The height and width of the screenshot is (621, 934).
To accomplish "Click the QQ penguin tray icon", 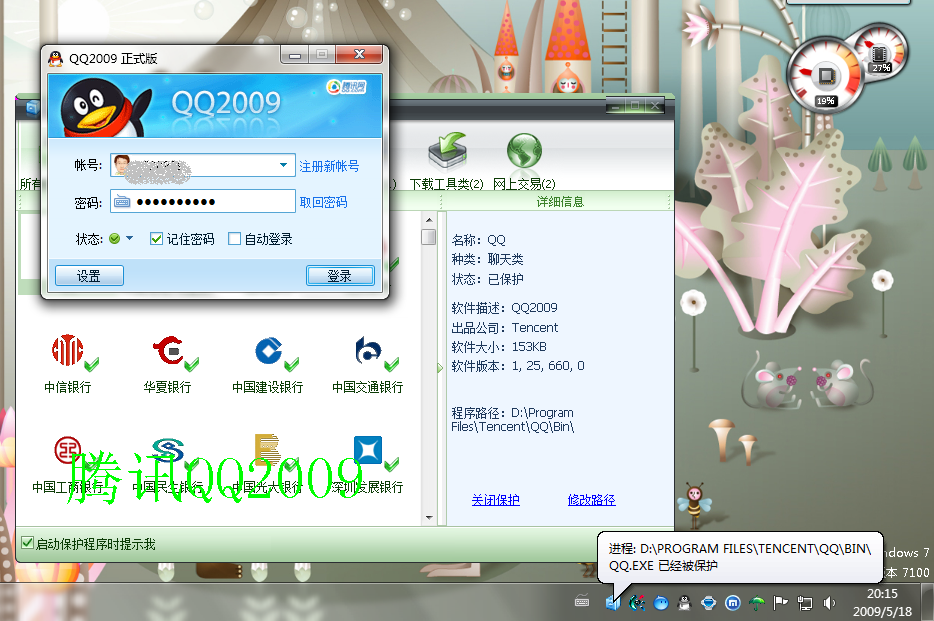I will click(684, 603).
